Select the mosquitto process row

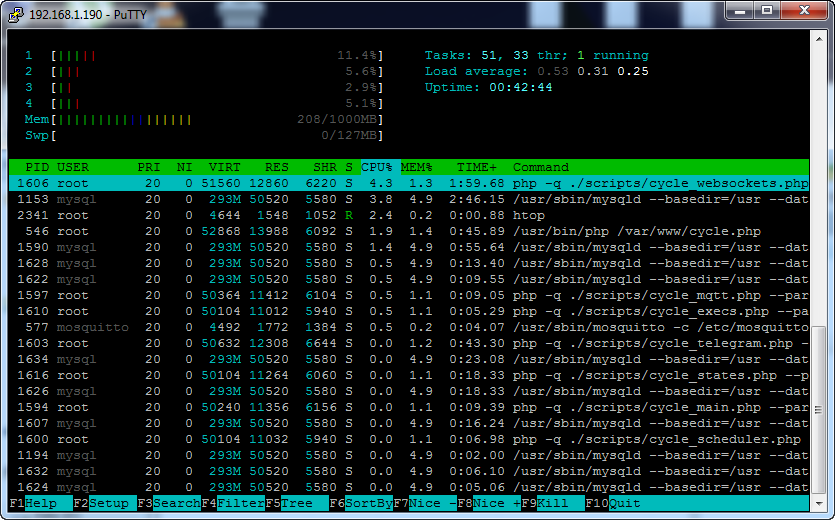point(400,327)
